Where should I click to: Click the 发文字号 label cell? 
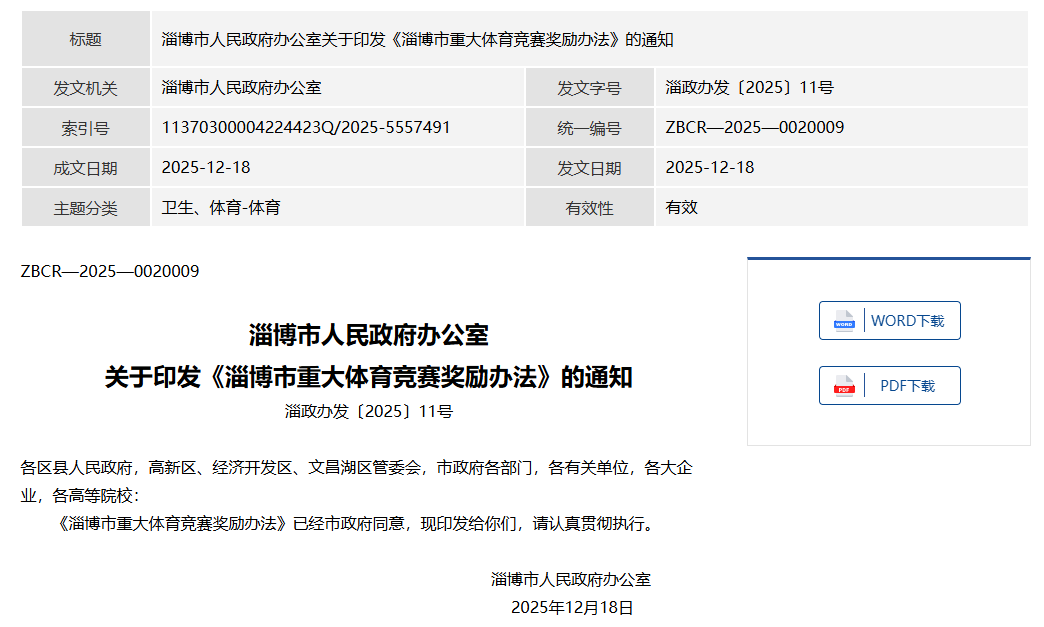pos(589,88)
